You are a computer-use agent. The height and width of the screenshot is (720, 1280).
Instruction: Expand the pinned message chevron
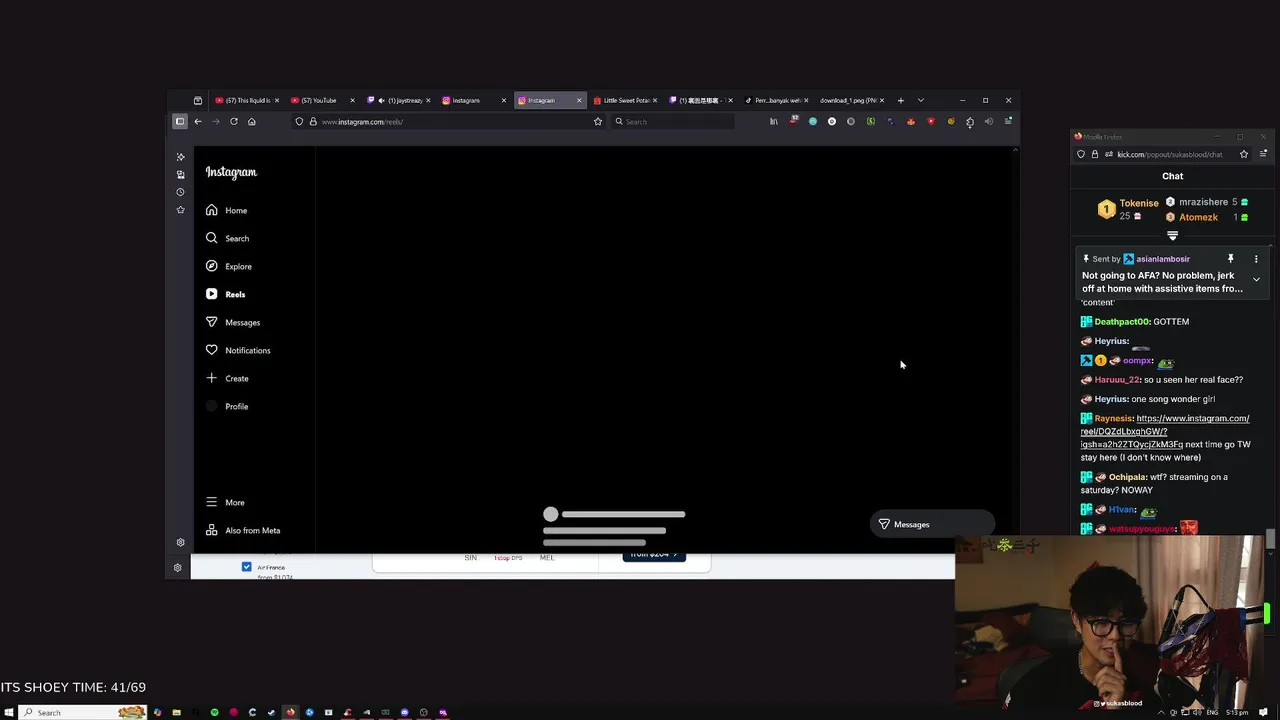pos(1256,280)
